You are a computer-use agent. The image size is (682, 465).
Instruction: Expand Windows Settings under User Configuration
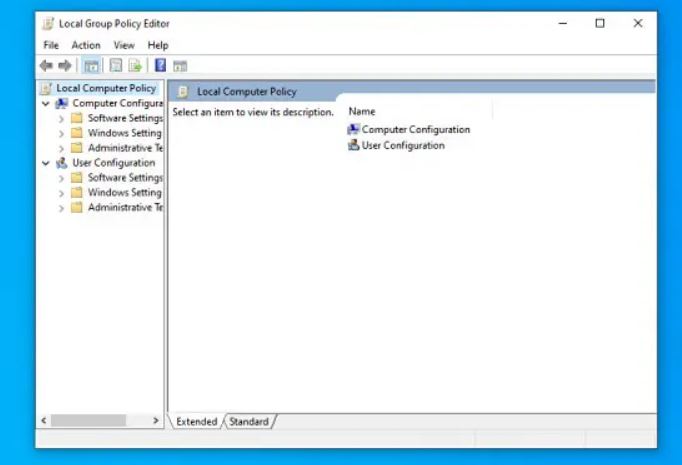coord(61,193)
